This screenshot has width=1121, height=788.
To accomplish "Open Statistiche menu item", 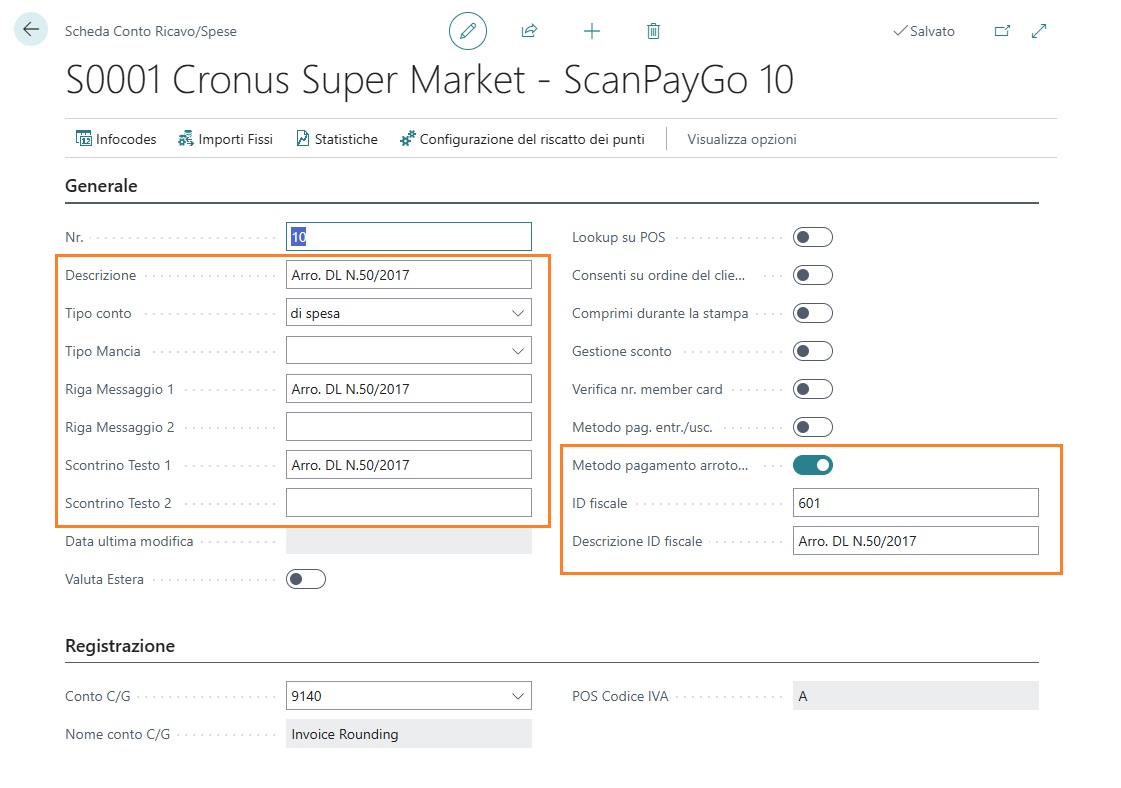I will pos(336,139).
